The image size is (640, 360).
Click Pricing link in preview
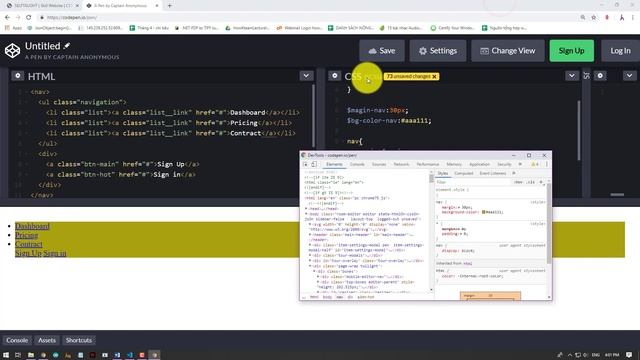[27, 235]
